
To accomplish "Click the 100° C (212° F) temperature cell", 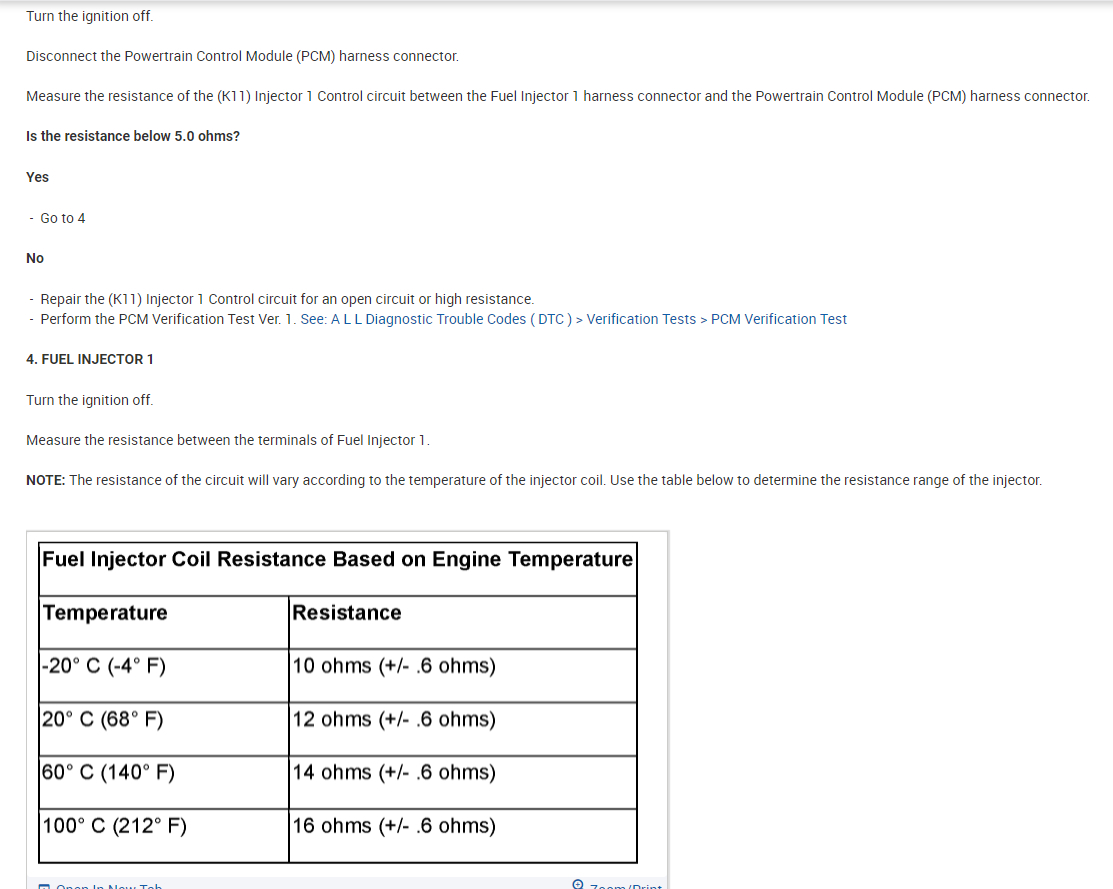I will click(x=114, y=826).
